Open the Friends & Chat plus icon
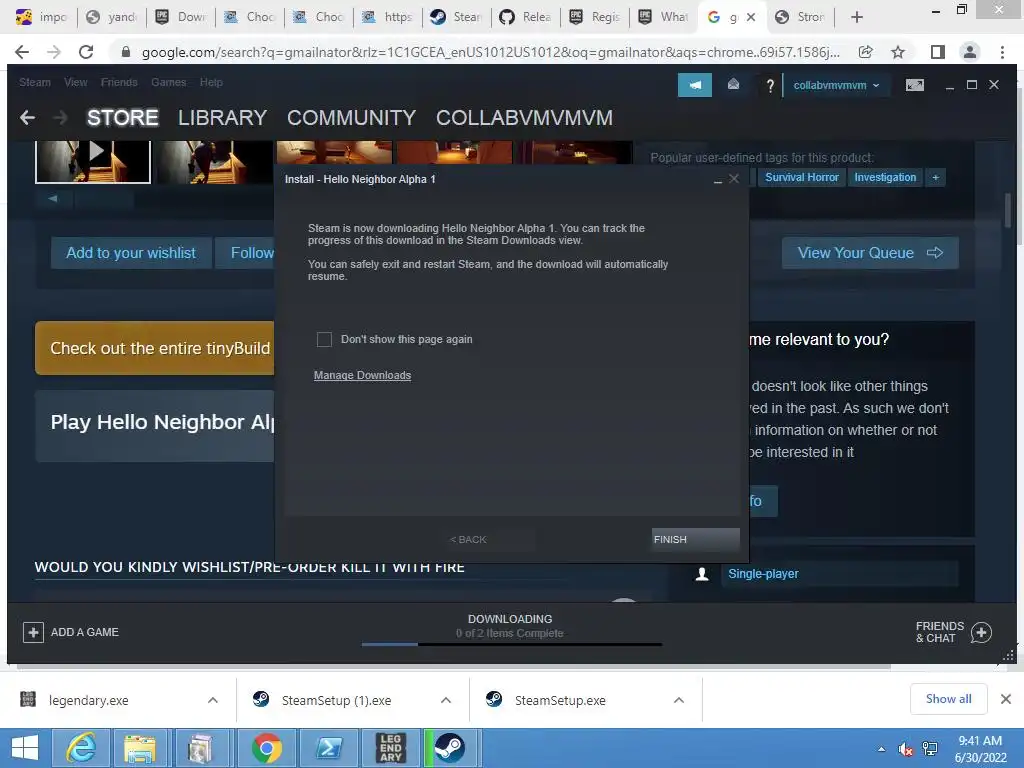Image resolution: width=1024 pixels, height=768 pixels. 981,632
